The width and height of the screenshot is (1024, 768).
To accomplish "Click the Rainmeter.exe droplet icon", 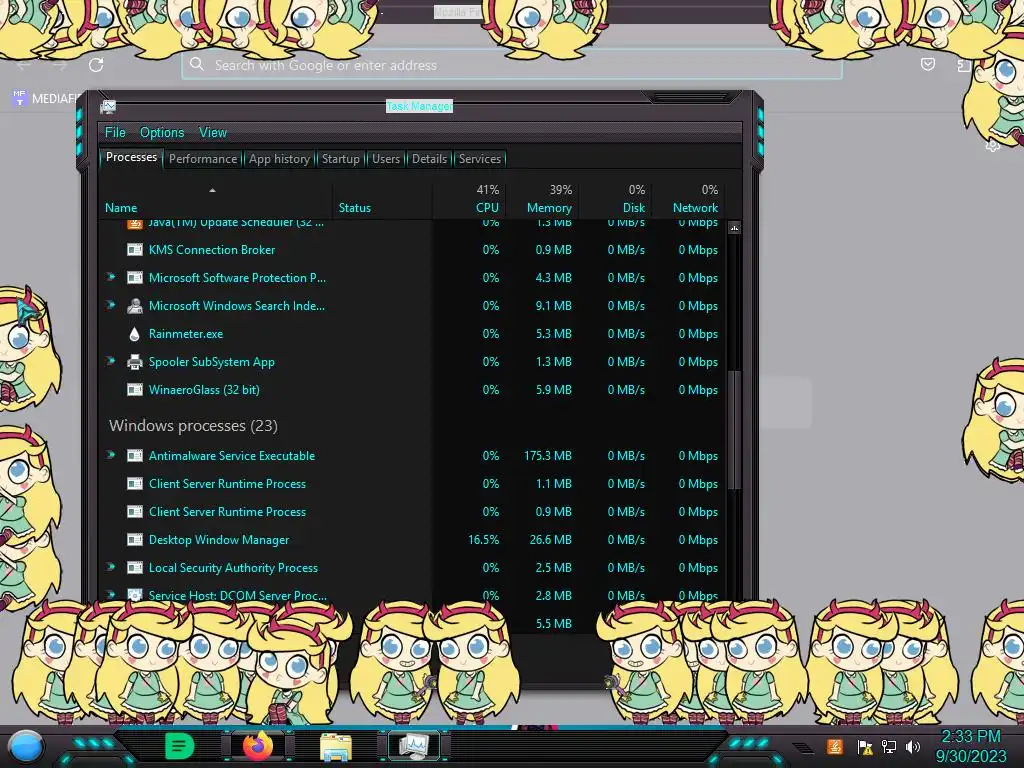I will (135, 334).
